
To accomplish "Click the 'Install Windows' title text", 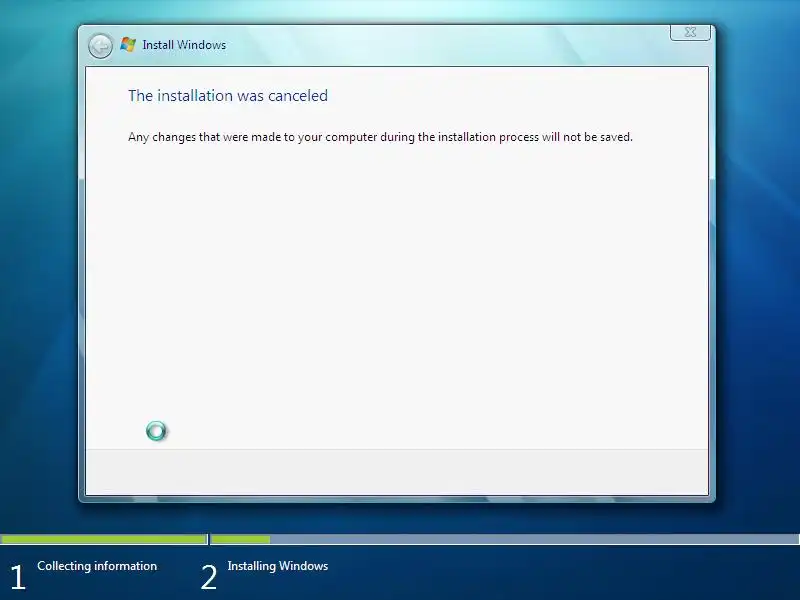I will coord(184,45).
